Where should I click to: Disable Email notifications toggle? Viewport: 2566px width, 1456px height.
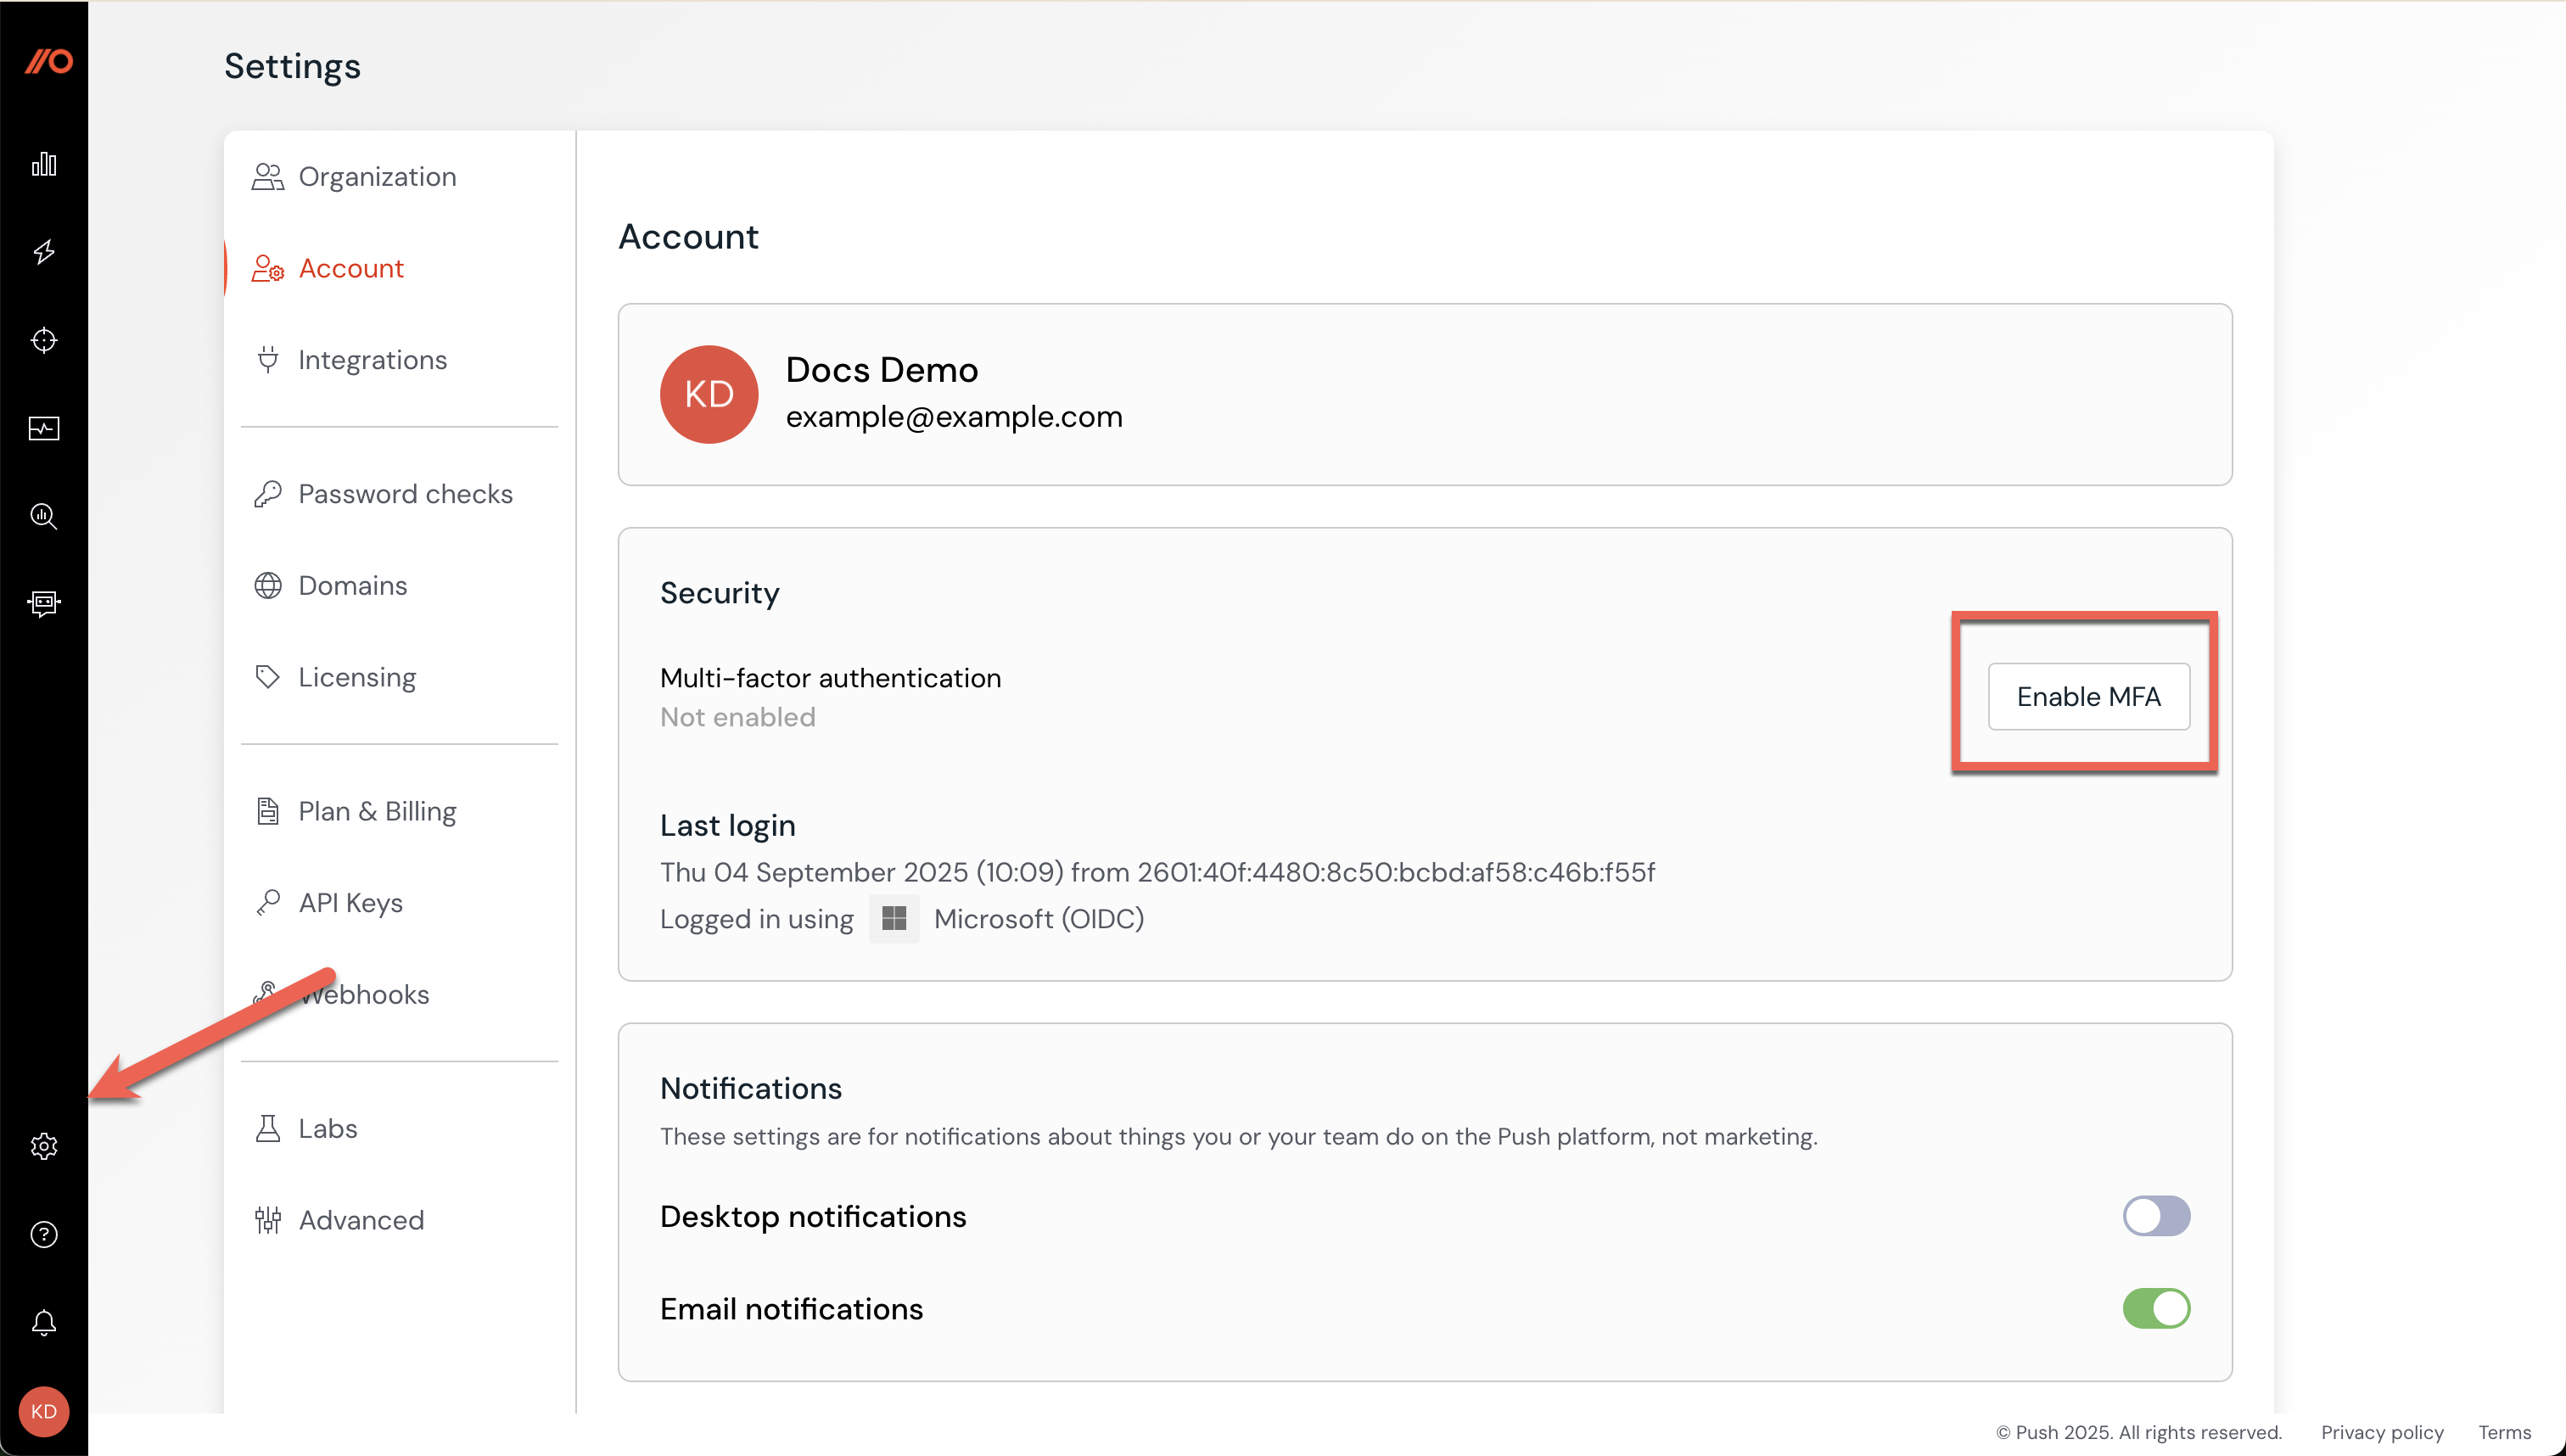(x=2156, y=1308)
